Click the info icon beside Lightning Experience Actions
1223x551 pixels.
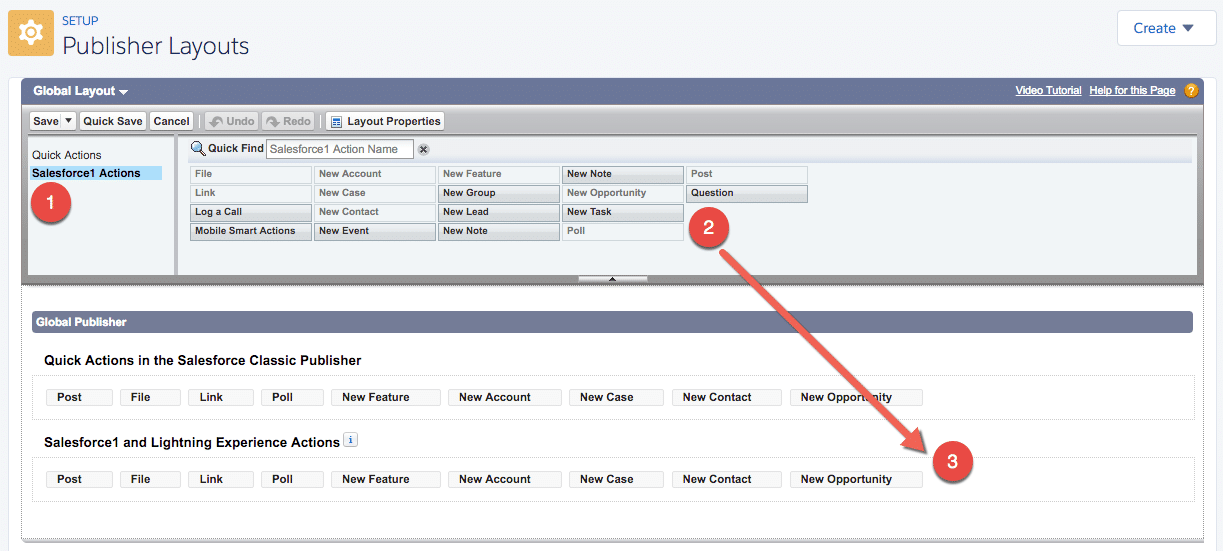point(350,440)
